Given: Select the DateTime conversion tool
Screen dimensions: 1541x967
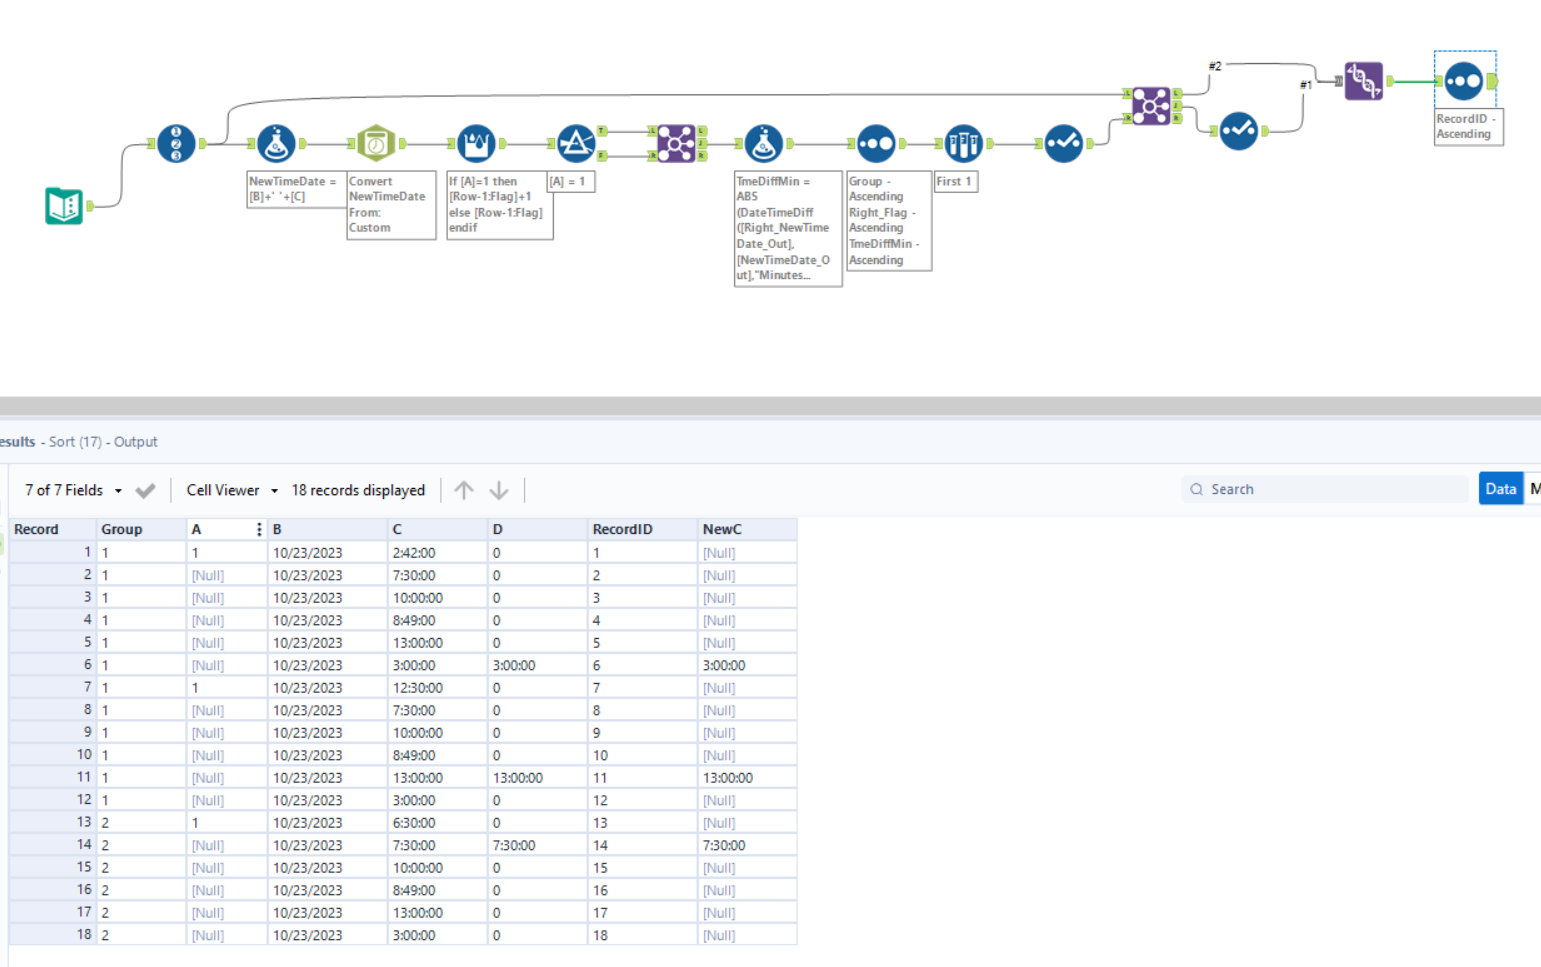Looking at the screenshot, I should [x=375, y=142].
